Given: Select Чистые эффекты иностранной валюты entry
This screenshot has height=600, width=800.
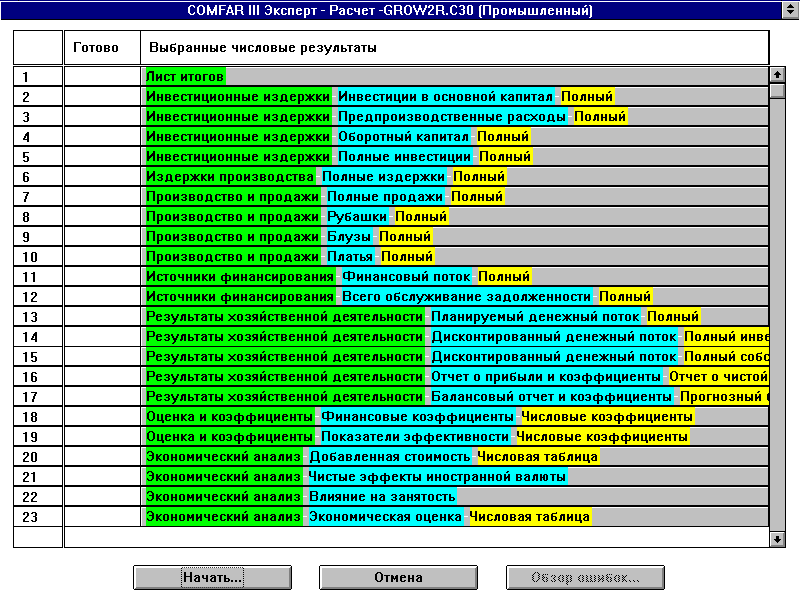Looking at the screenshot, I should (x=437, y=477).
